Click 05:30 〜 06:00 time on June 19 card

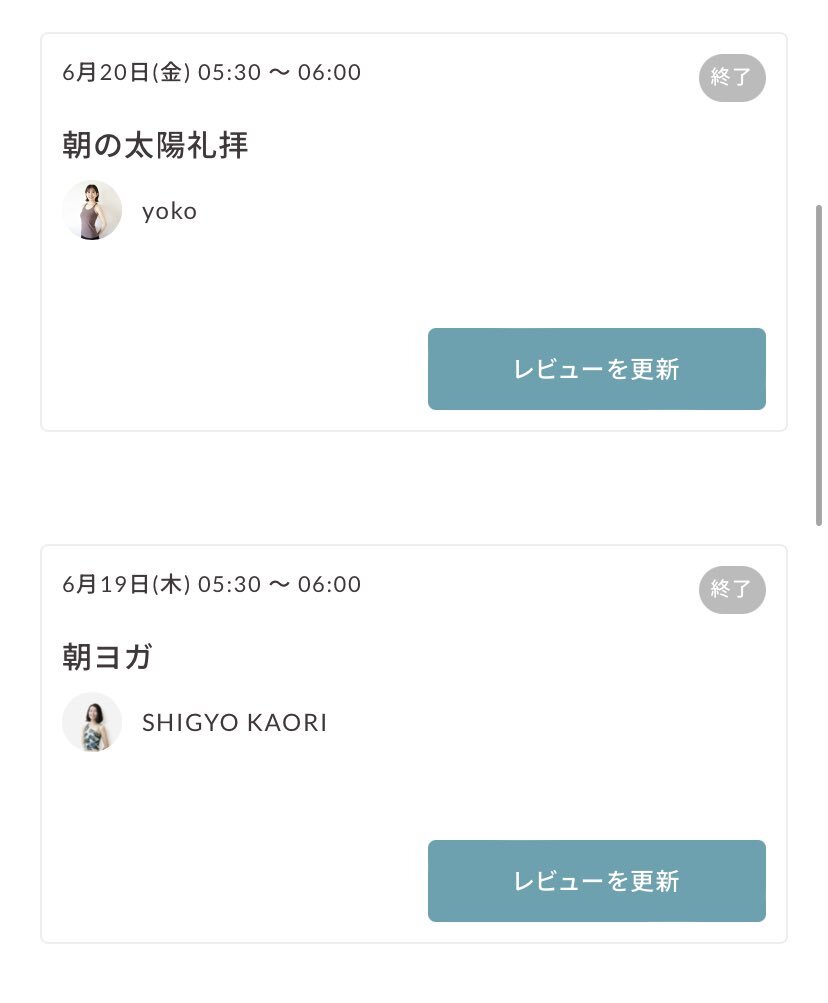click(280, 584)
